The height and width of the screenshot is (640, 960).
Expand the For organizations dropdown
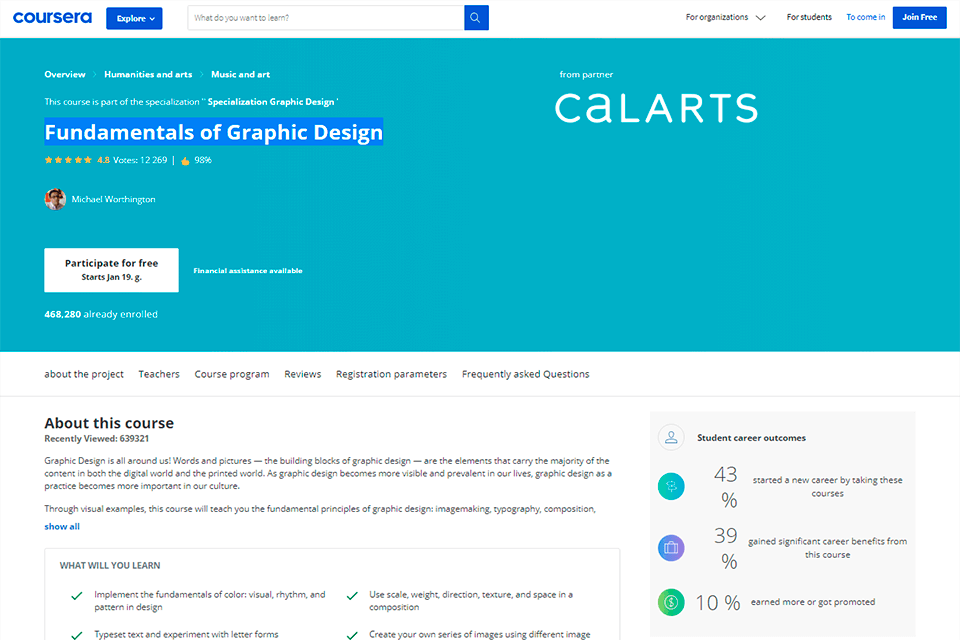coord(725,18)
